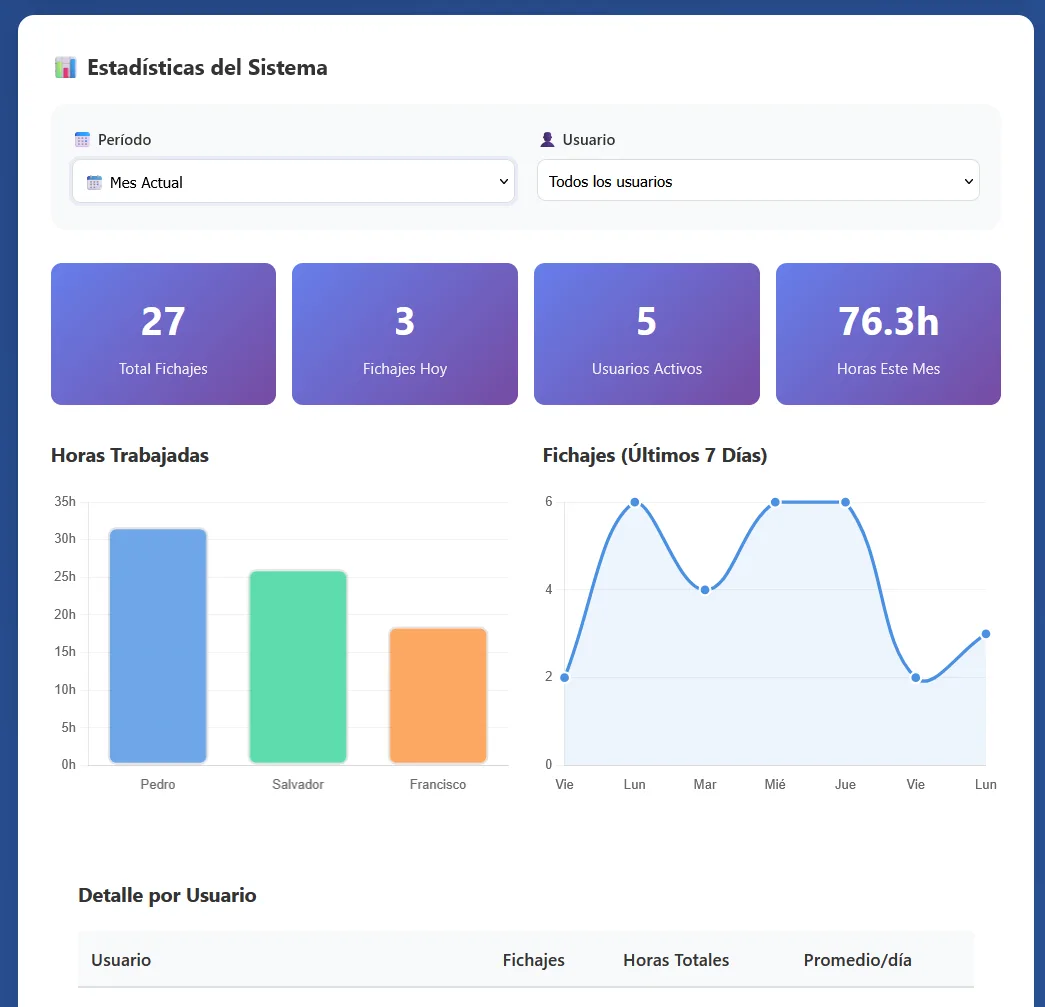The image size is (1045, 1007).
Task: Click the last Lun data point on line chart
Action: point(985,634)
